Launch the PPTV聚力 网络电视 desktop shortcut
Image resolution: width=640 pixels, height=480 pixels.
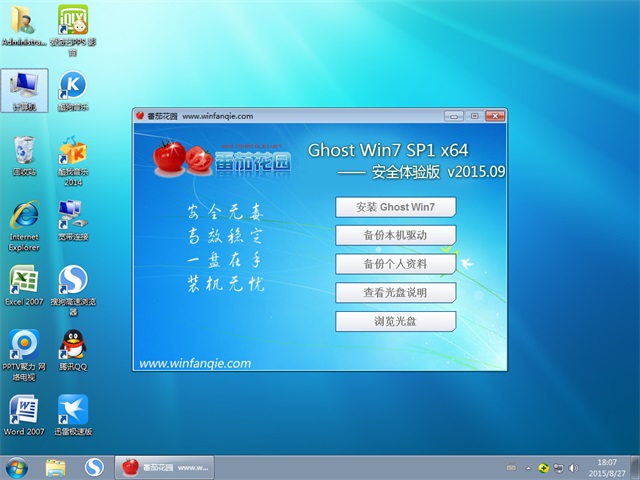tap(23, 346)
